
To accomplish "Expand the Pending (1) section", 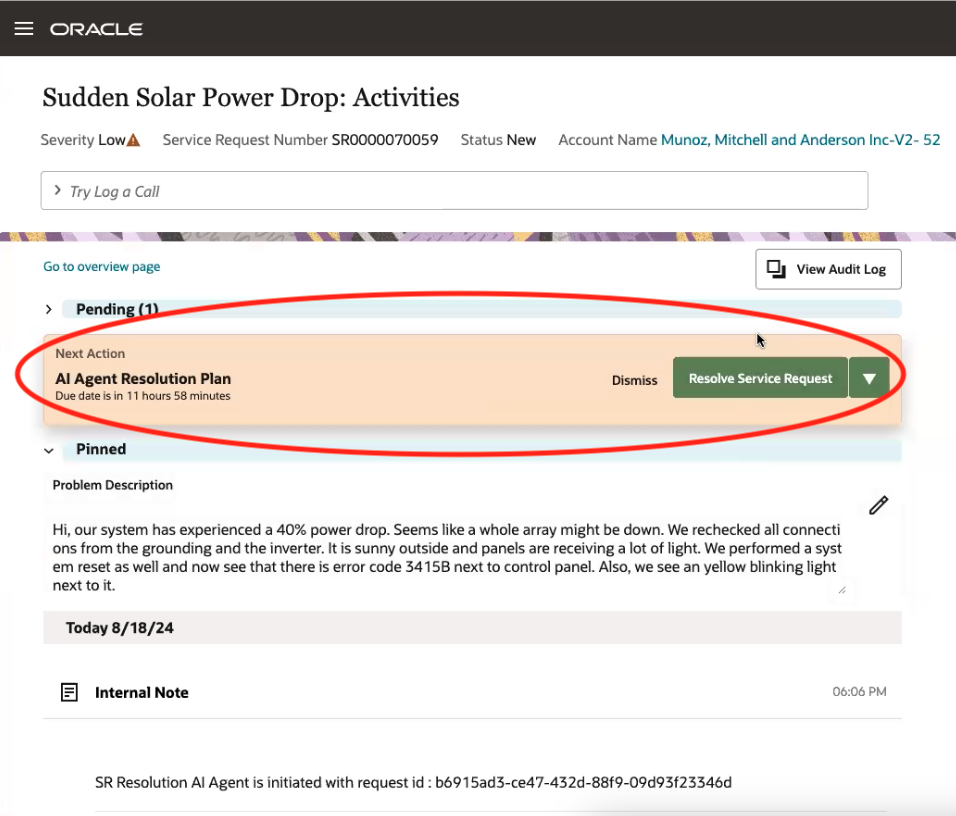I will tap(49, 310).
